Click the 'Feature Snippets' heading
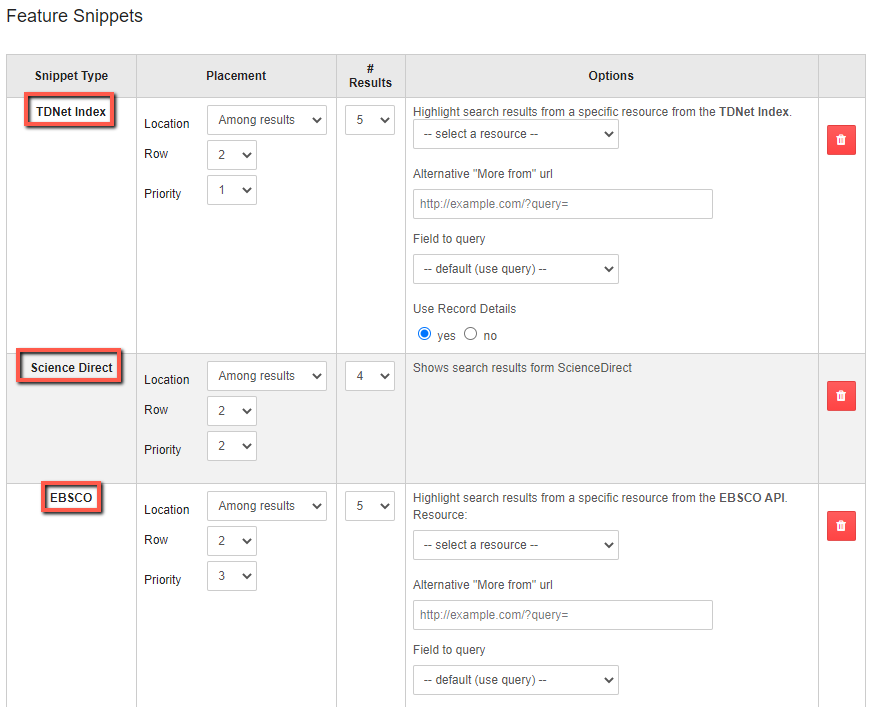This screenshot has width=871, height=707. [74, 16]
